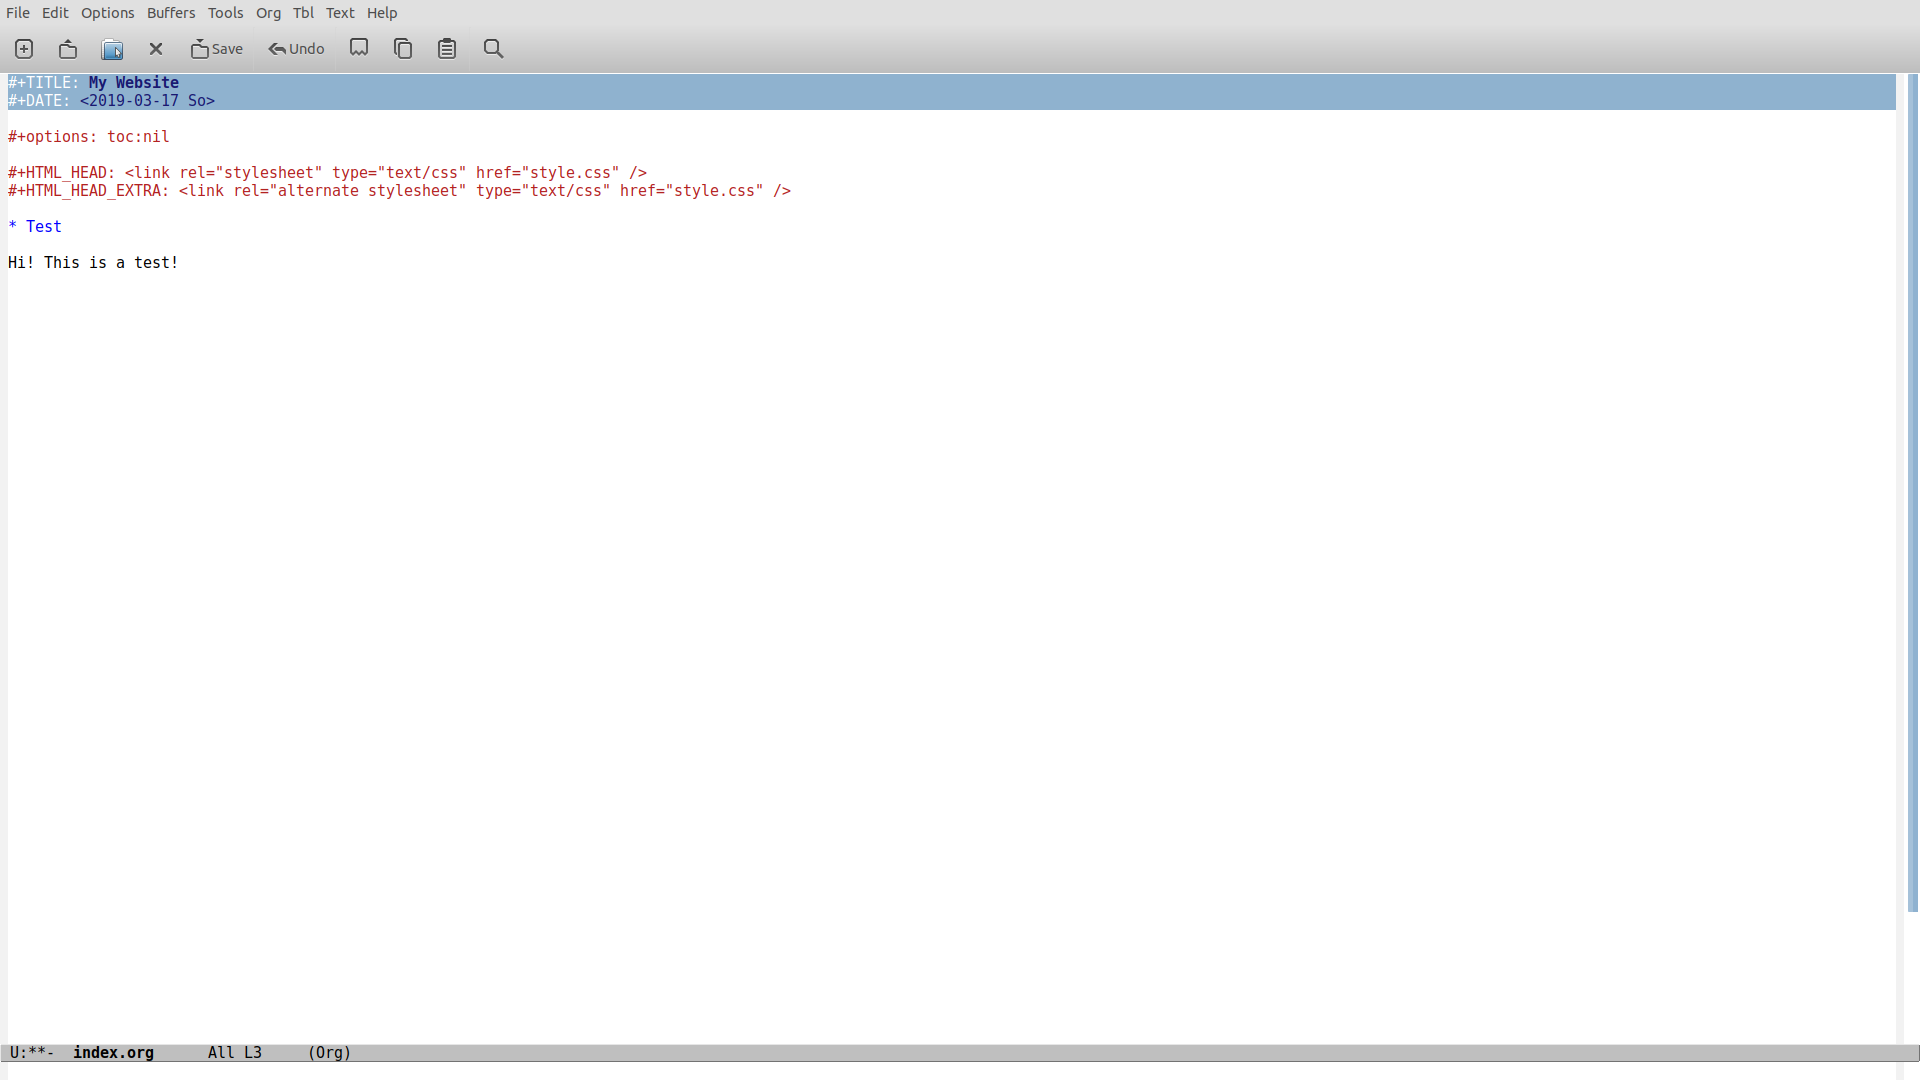Click the Search magnifier icon
The height and width of the screenshot is (1080, 1920).
click(493, 49)
